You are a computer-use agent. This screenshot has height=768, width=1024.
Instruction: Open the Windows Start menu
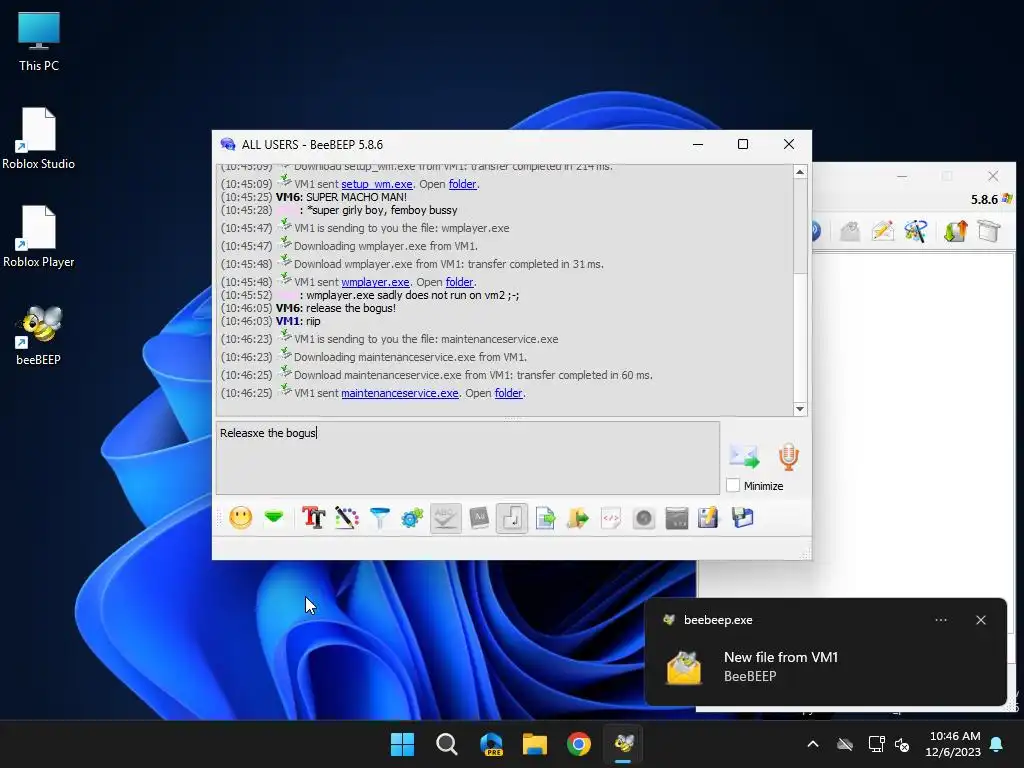(x=402, y=744)
